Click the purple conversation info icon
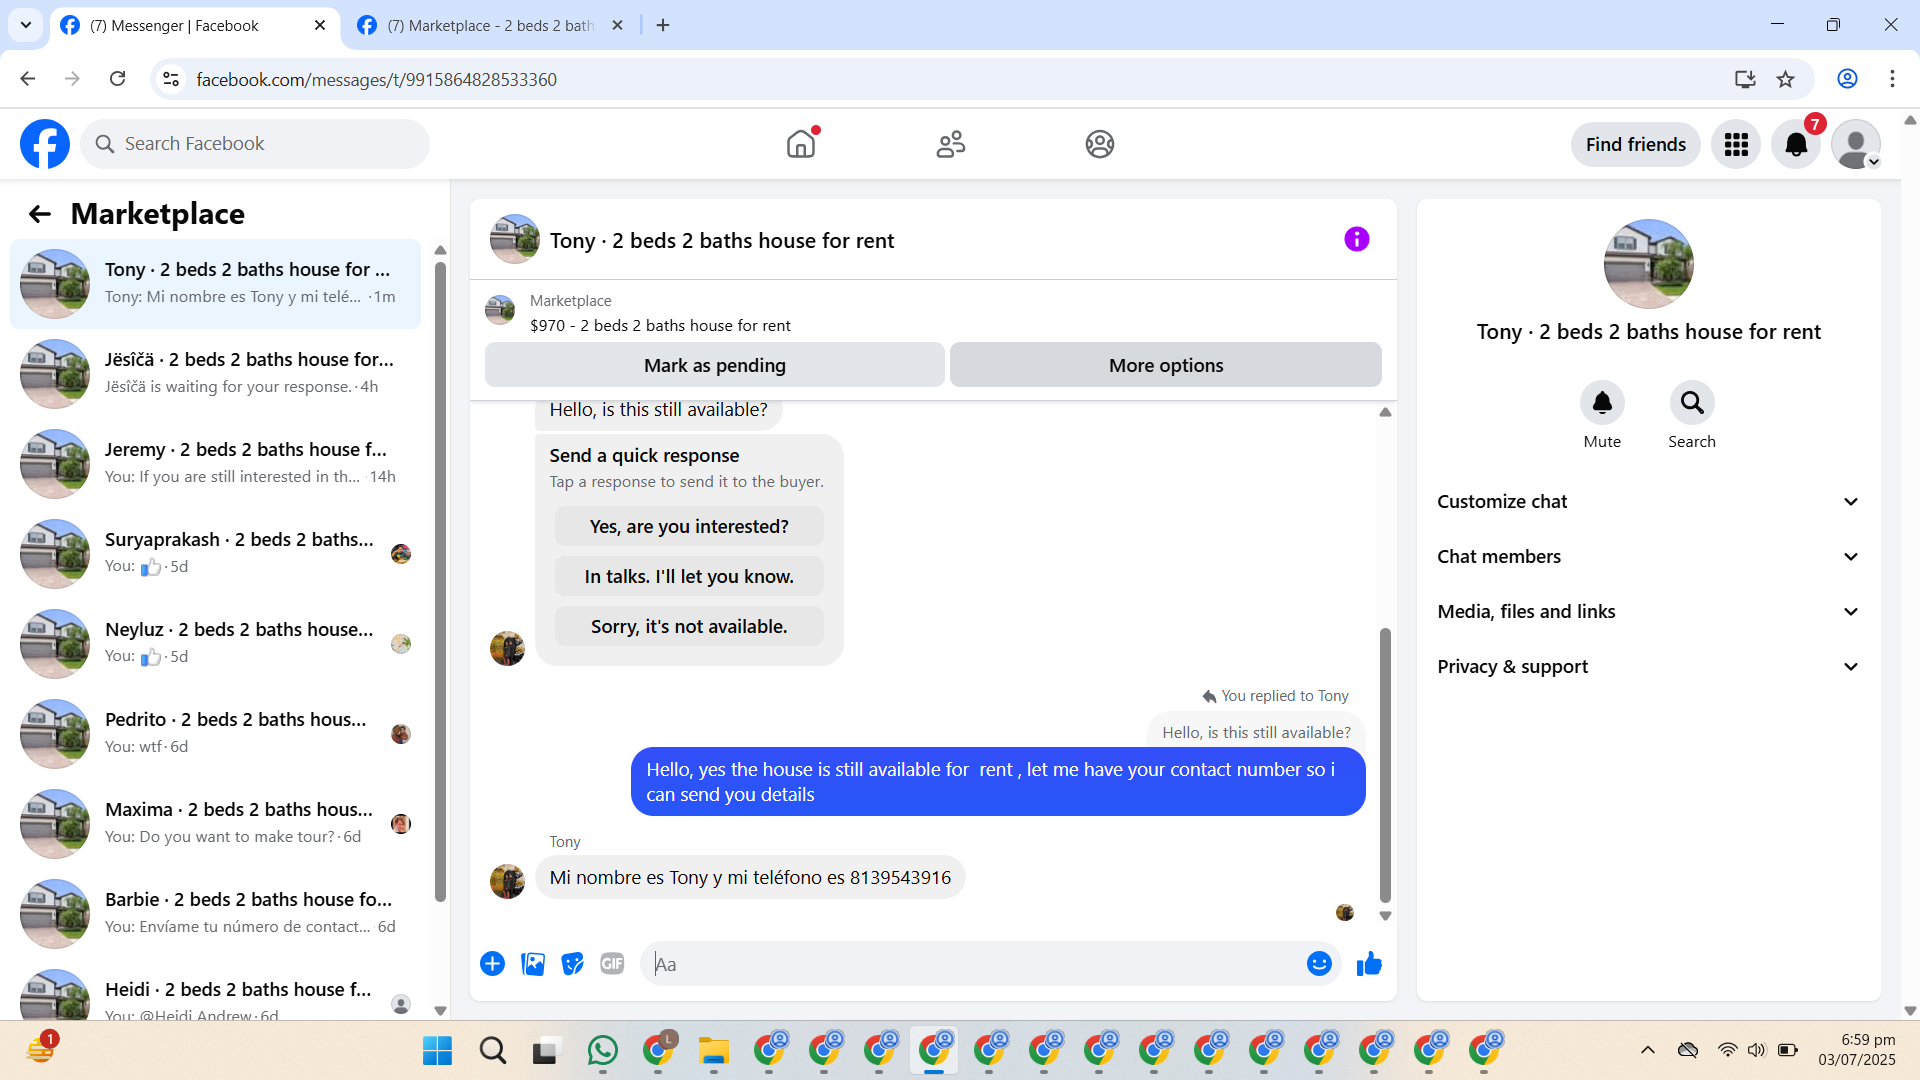Image resolution: width=1920 pixels, height=1080 pixels. 1356,239
